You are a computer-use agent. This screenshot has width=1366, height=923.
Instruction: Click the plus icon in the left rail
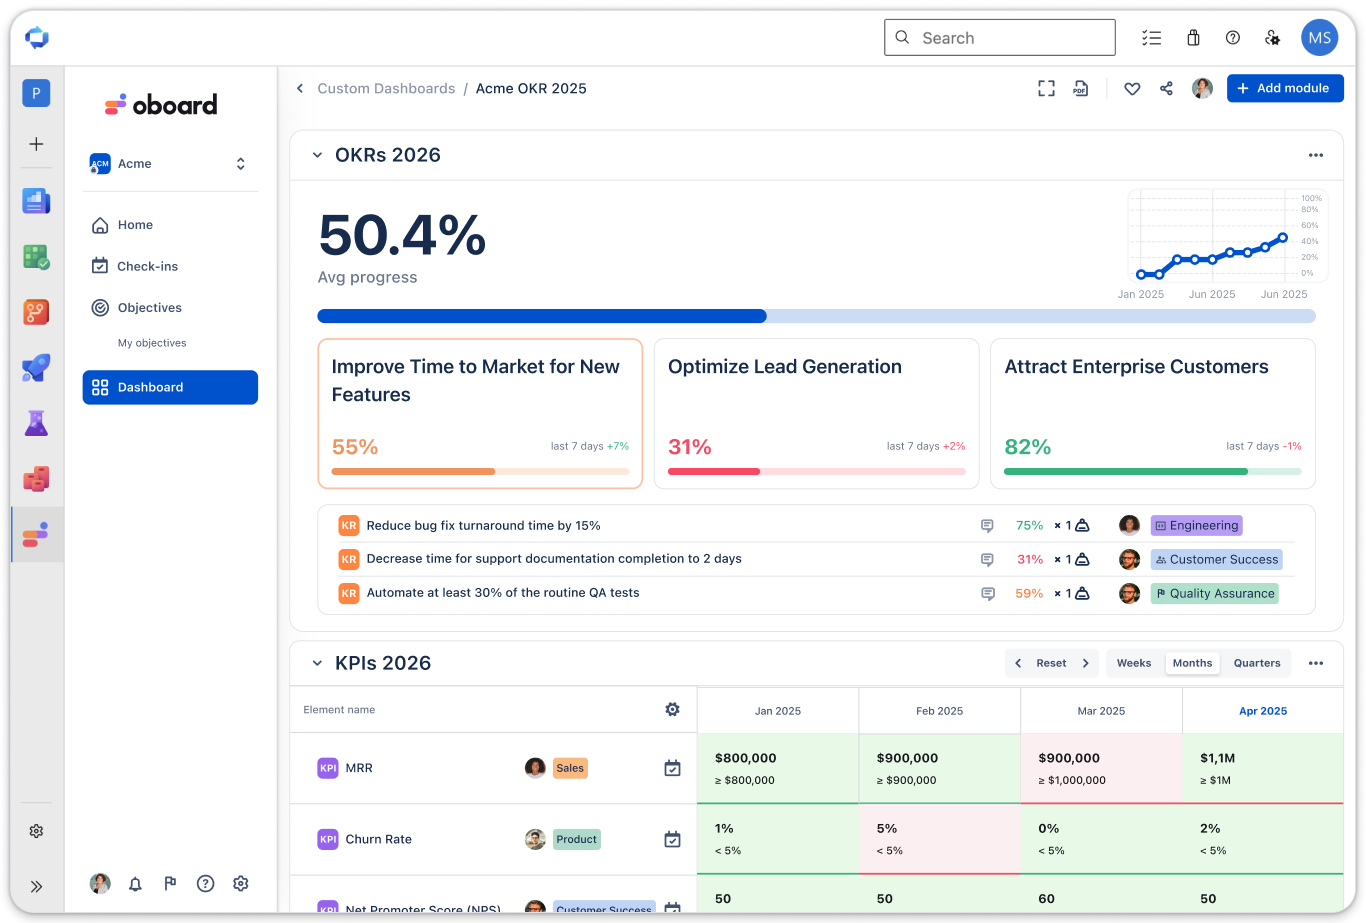coord(36,144)
